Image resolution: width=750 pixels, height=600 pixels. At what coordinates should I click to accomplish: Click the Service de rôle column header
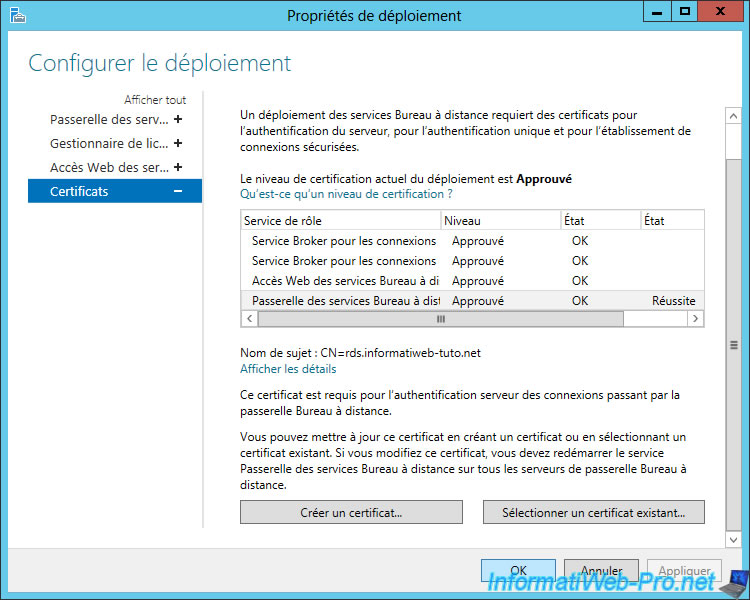point(340,220)
